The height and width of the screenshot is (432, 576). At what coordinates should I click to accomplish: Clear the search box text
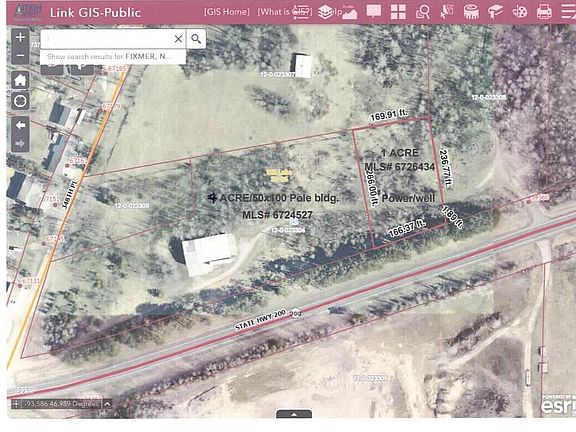coord(178,39)
